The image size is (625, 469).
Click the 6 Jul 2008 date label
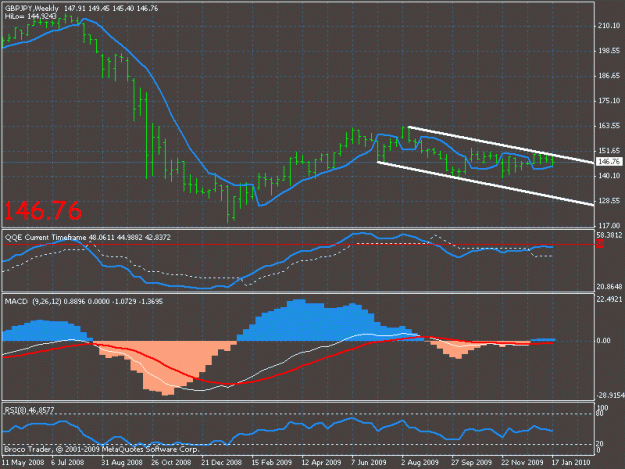(x=67, y=462)
